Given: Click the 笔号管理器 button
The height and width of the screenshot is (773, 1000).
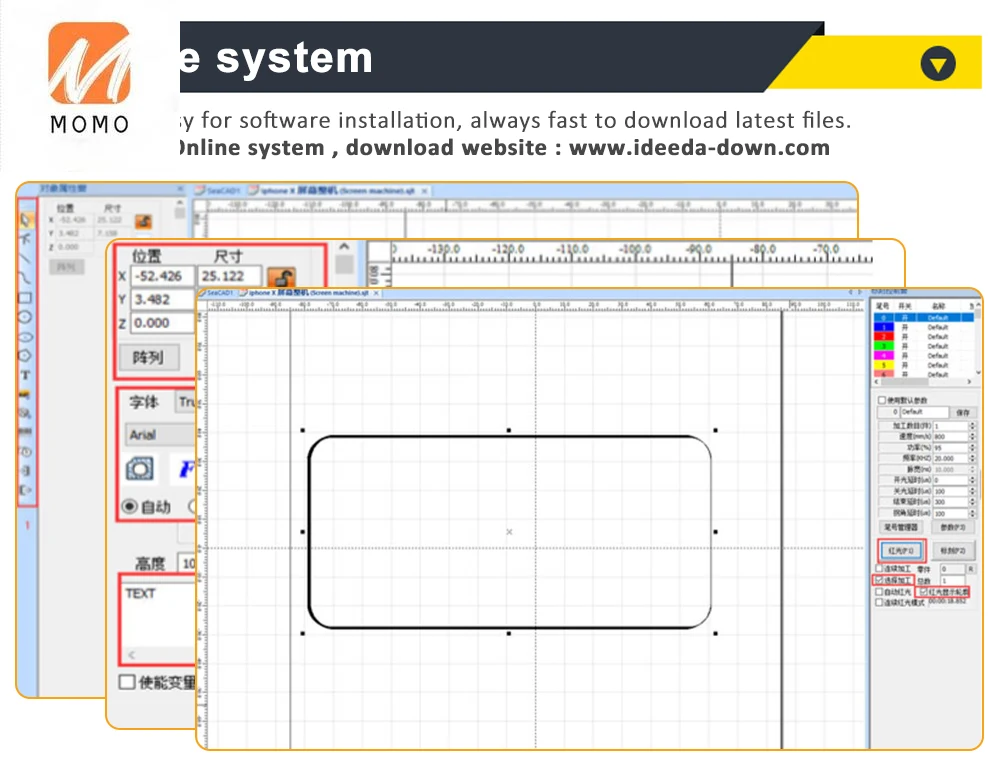Looking at the screenshot, I should pyautogui.click(x=901, y=527).
